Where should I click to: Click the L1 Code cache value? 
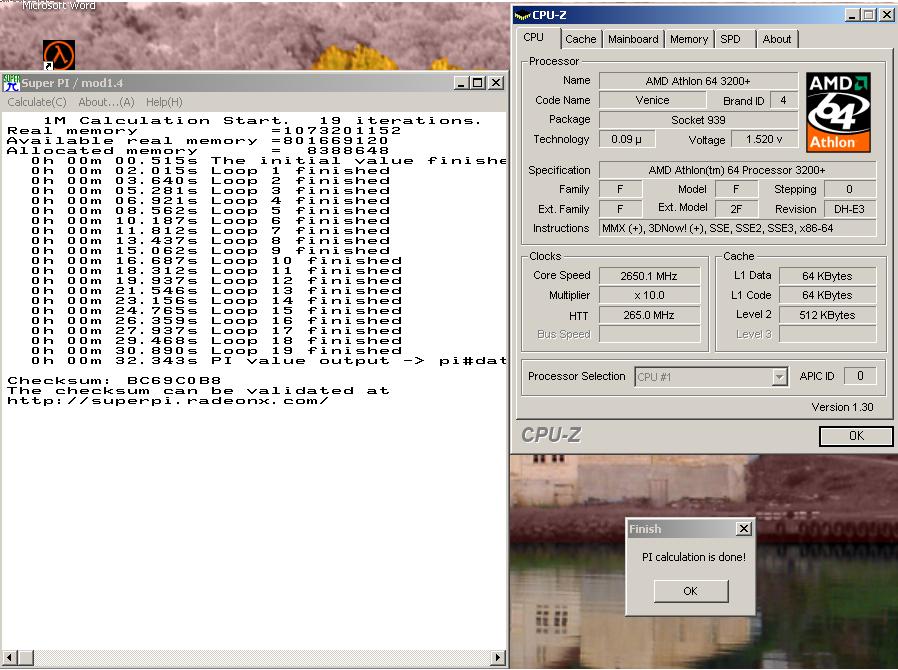828,295
